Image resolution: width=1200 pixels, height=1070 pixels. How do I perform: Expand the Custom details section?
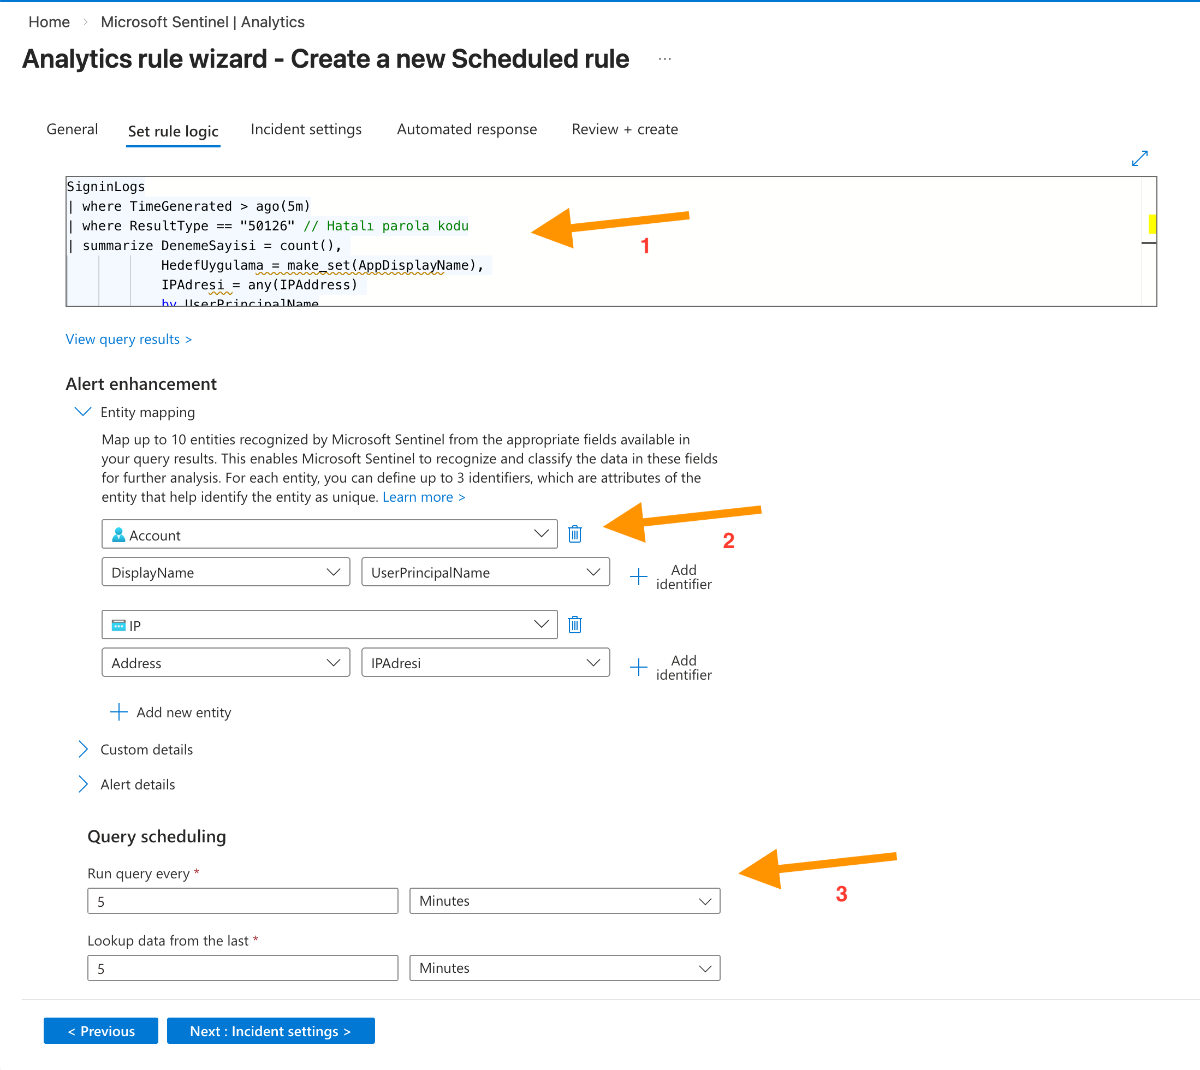click(x=82, y=749)
